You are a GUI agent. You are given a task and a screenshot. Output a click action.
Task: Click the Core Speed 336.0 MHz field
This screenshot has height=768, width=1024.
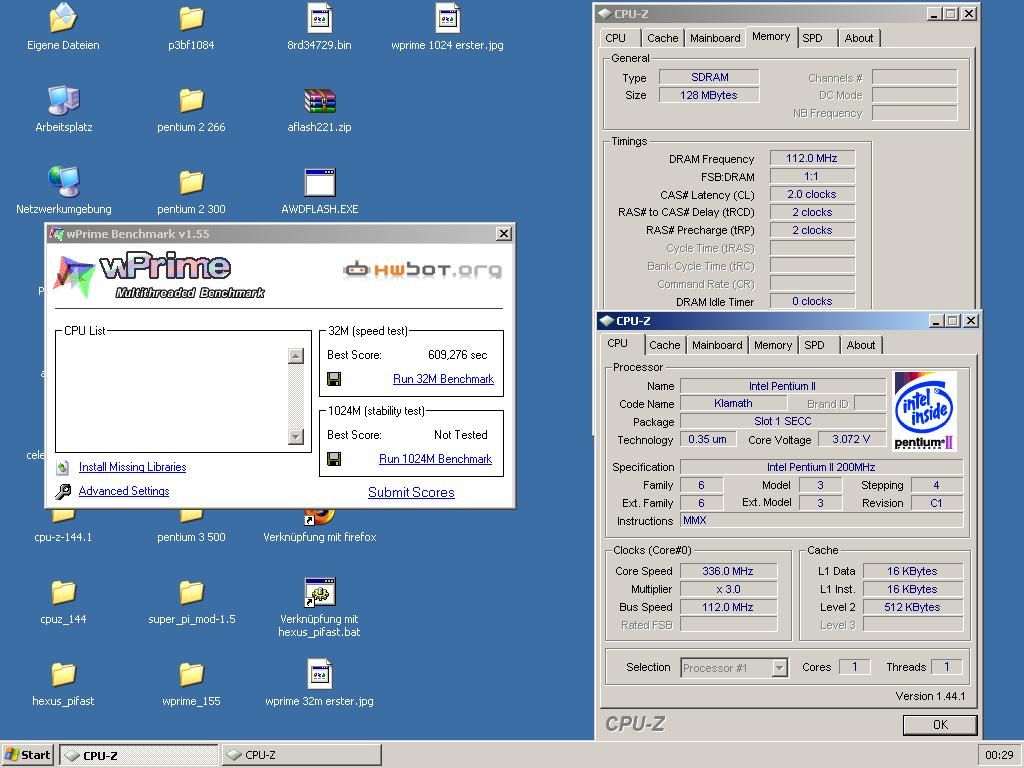pos(728,571)
